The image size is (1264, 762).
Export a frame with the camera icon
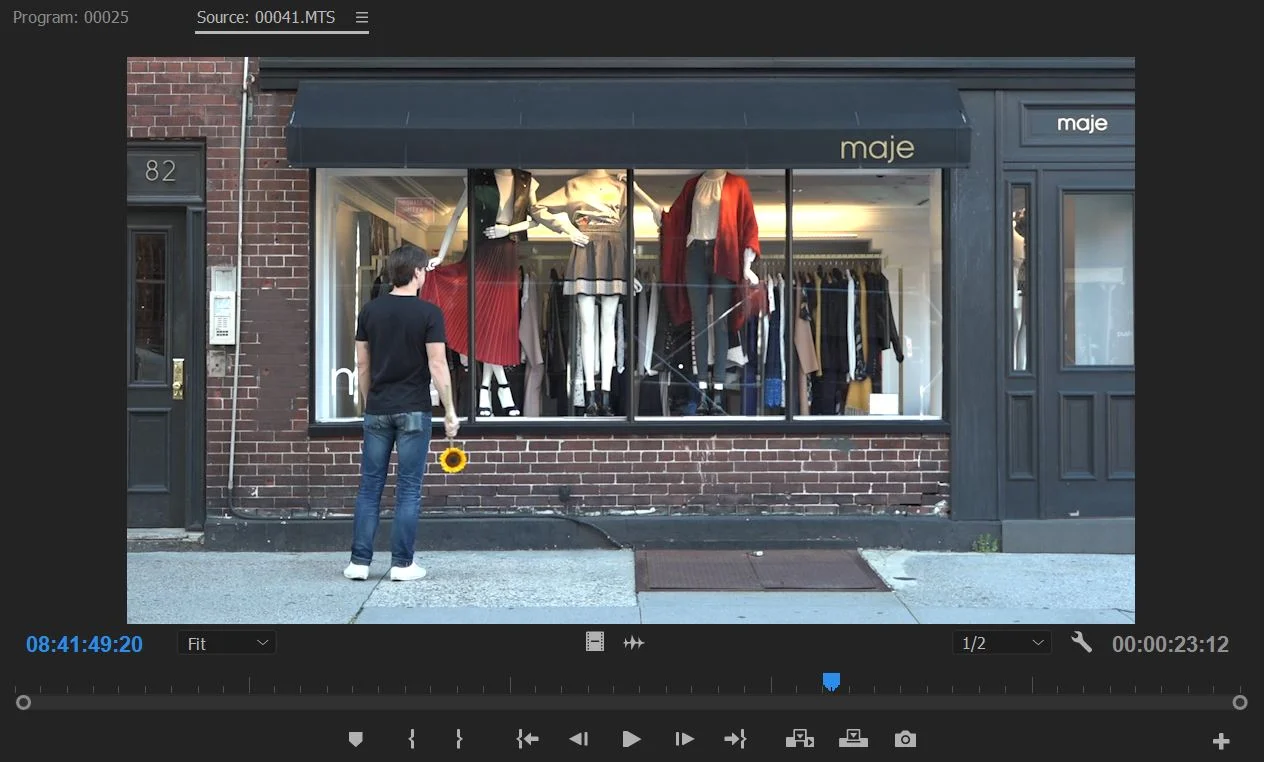coord(905,739)
